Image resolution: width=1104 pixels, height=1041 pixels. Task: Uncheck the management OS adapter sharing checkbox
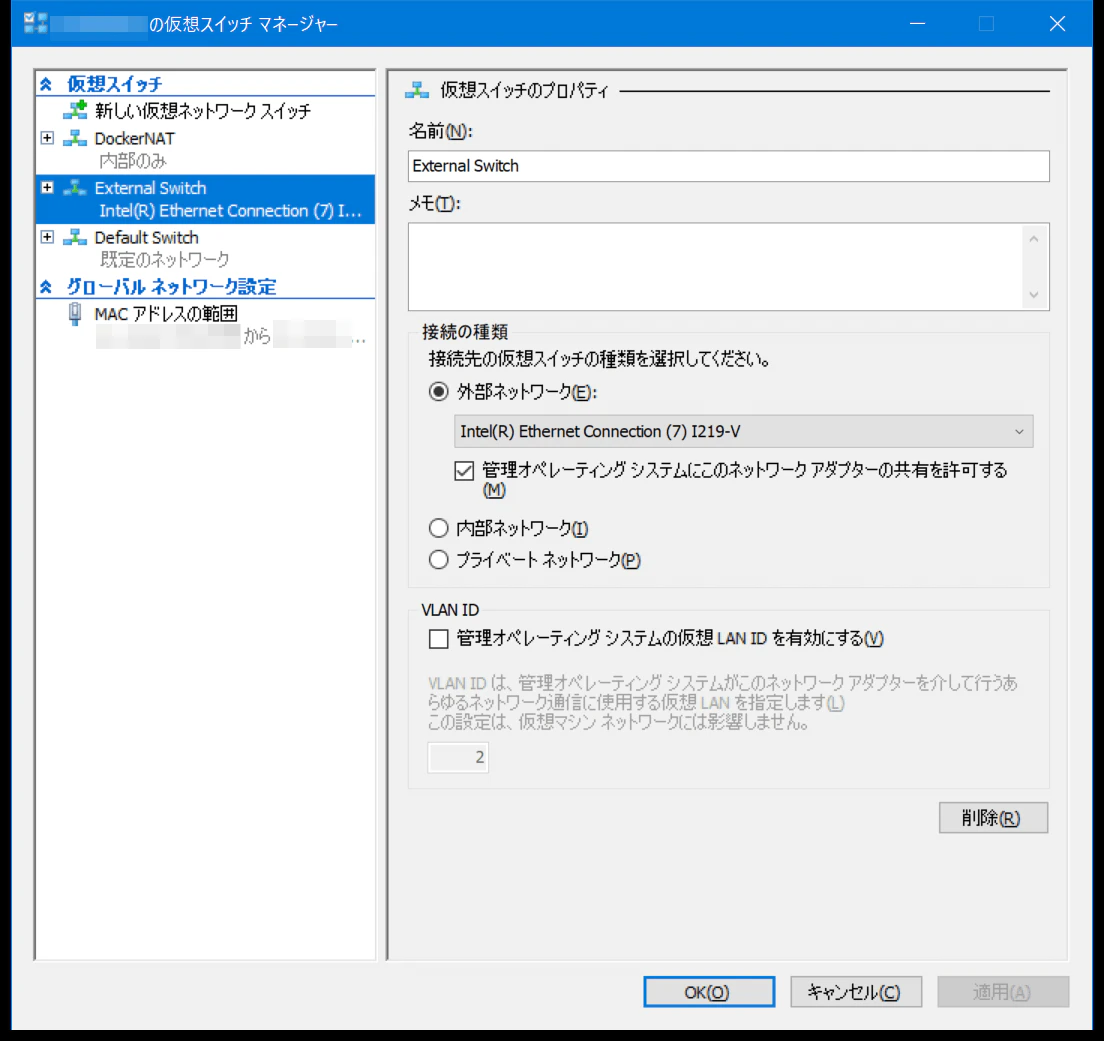coord(463,470)
